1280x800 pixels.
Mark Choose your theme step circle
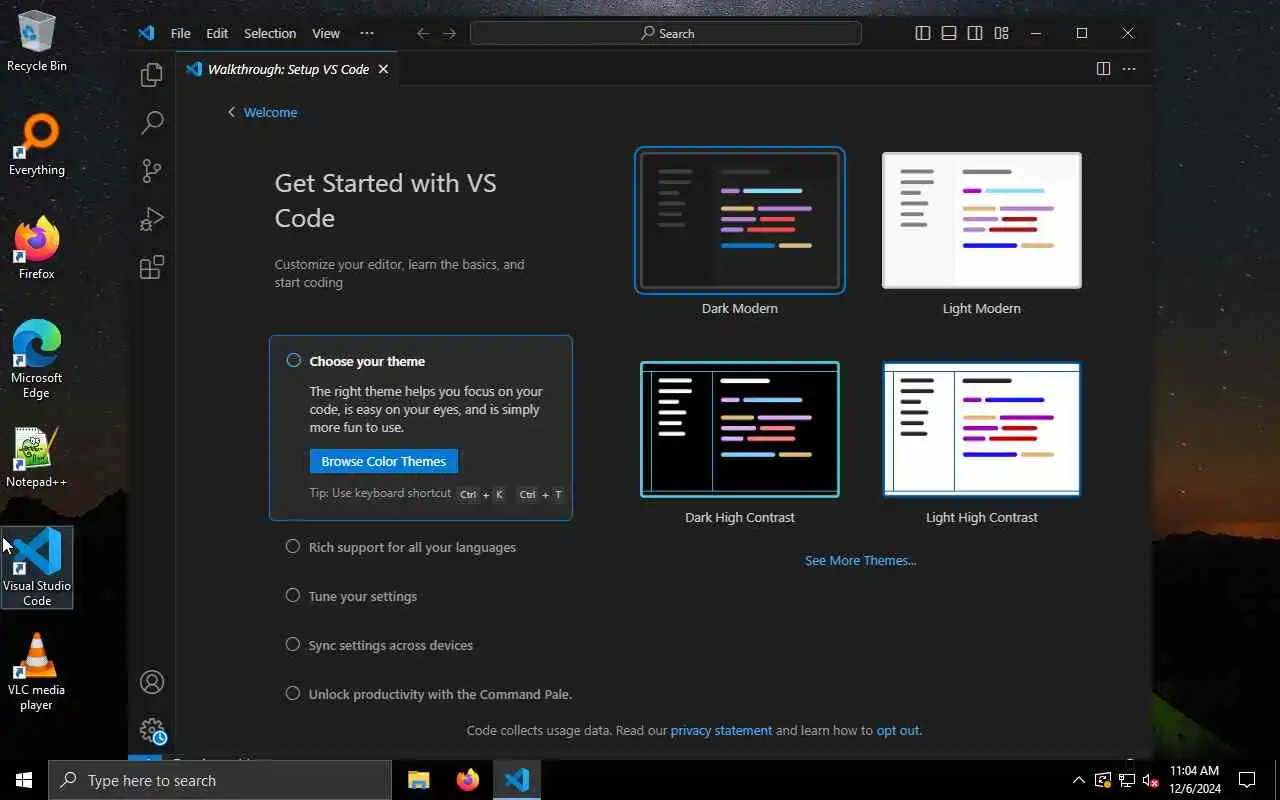pyautogui.click(x=293, y=360)
